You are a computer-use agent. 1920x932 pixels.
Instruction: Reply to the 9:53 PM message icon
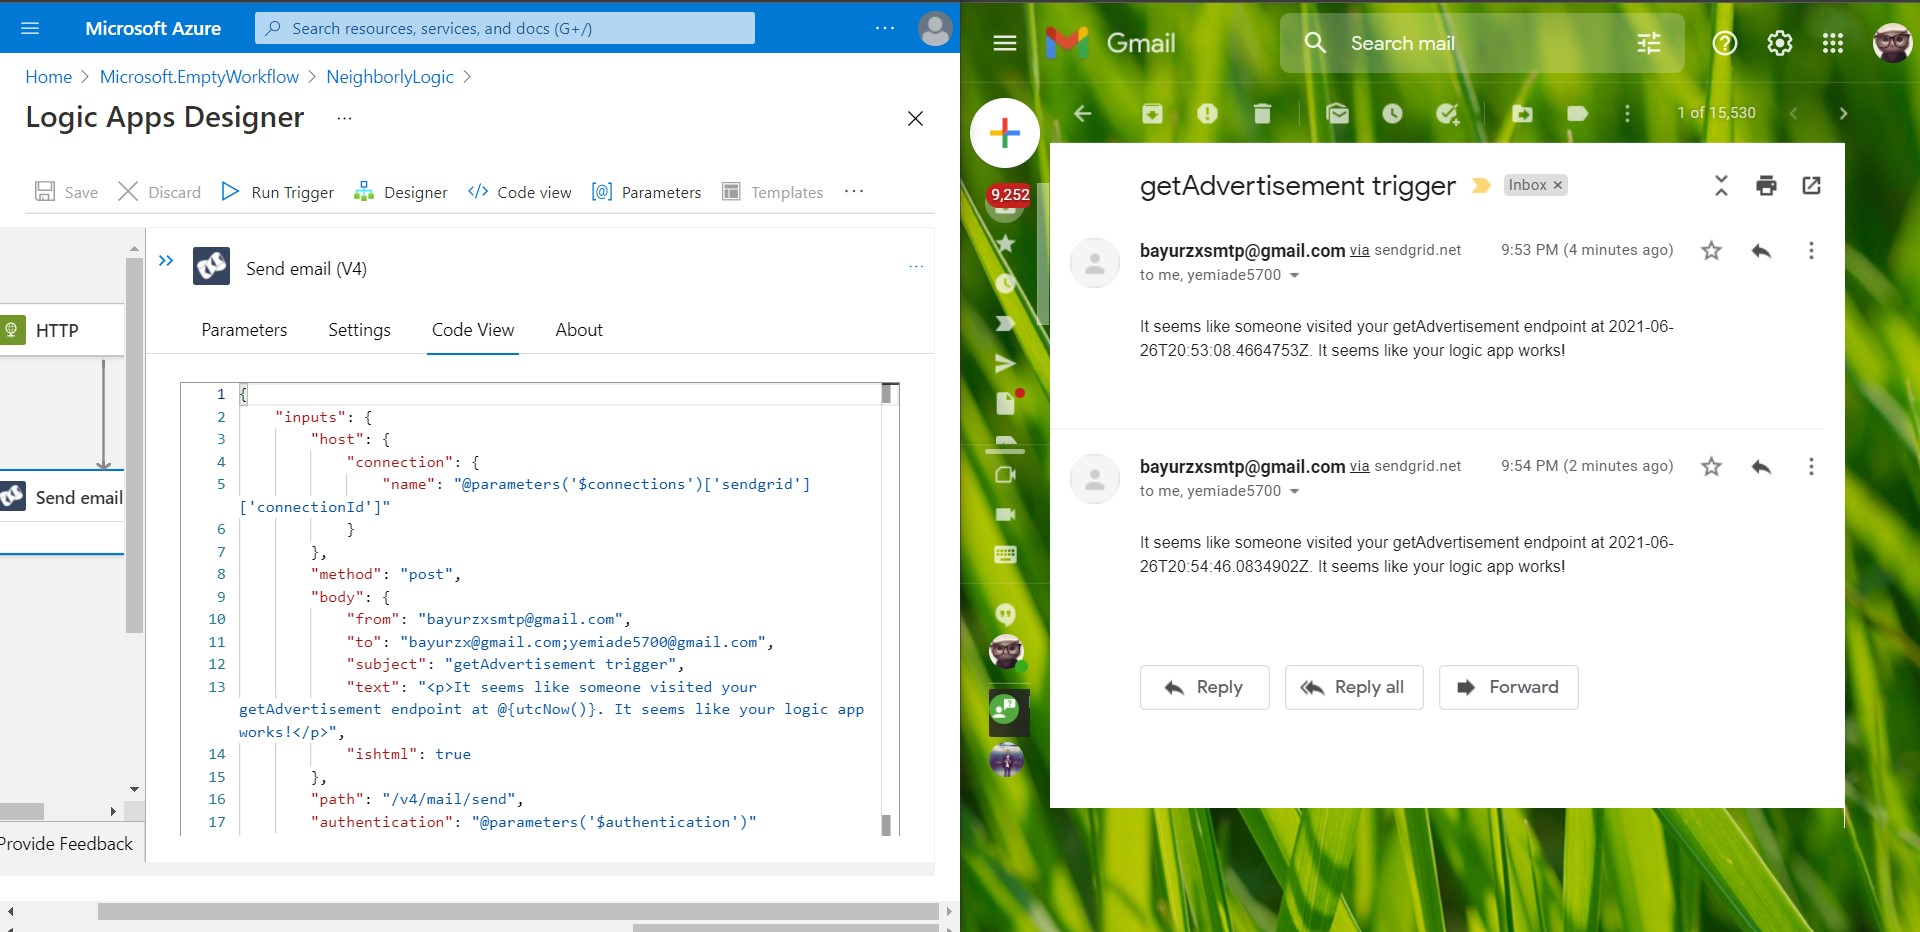point(1762,251)
